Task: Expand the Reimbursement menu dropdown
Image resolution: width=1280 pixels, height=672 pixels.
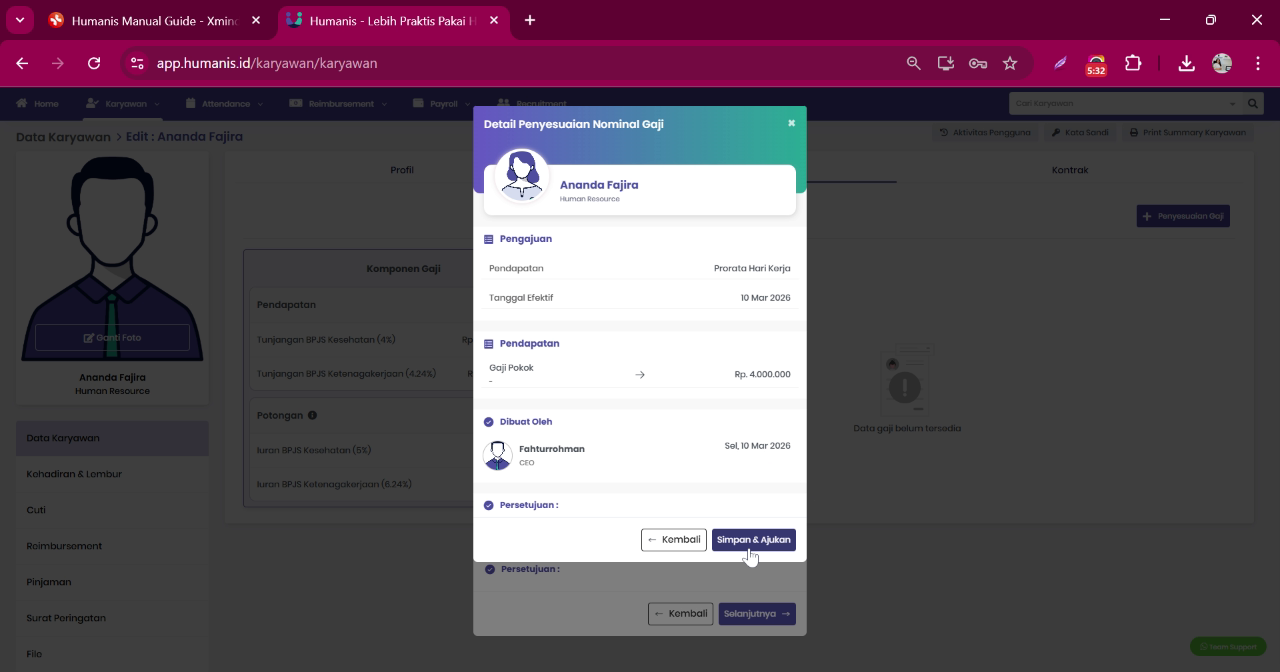Action: pos(338,103)
